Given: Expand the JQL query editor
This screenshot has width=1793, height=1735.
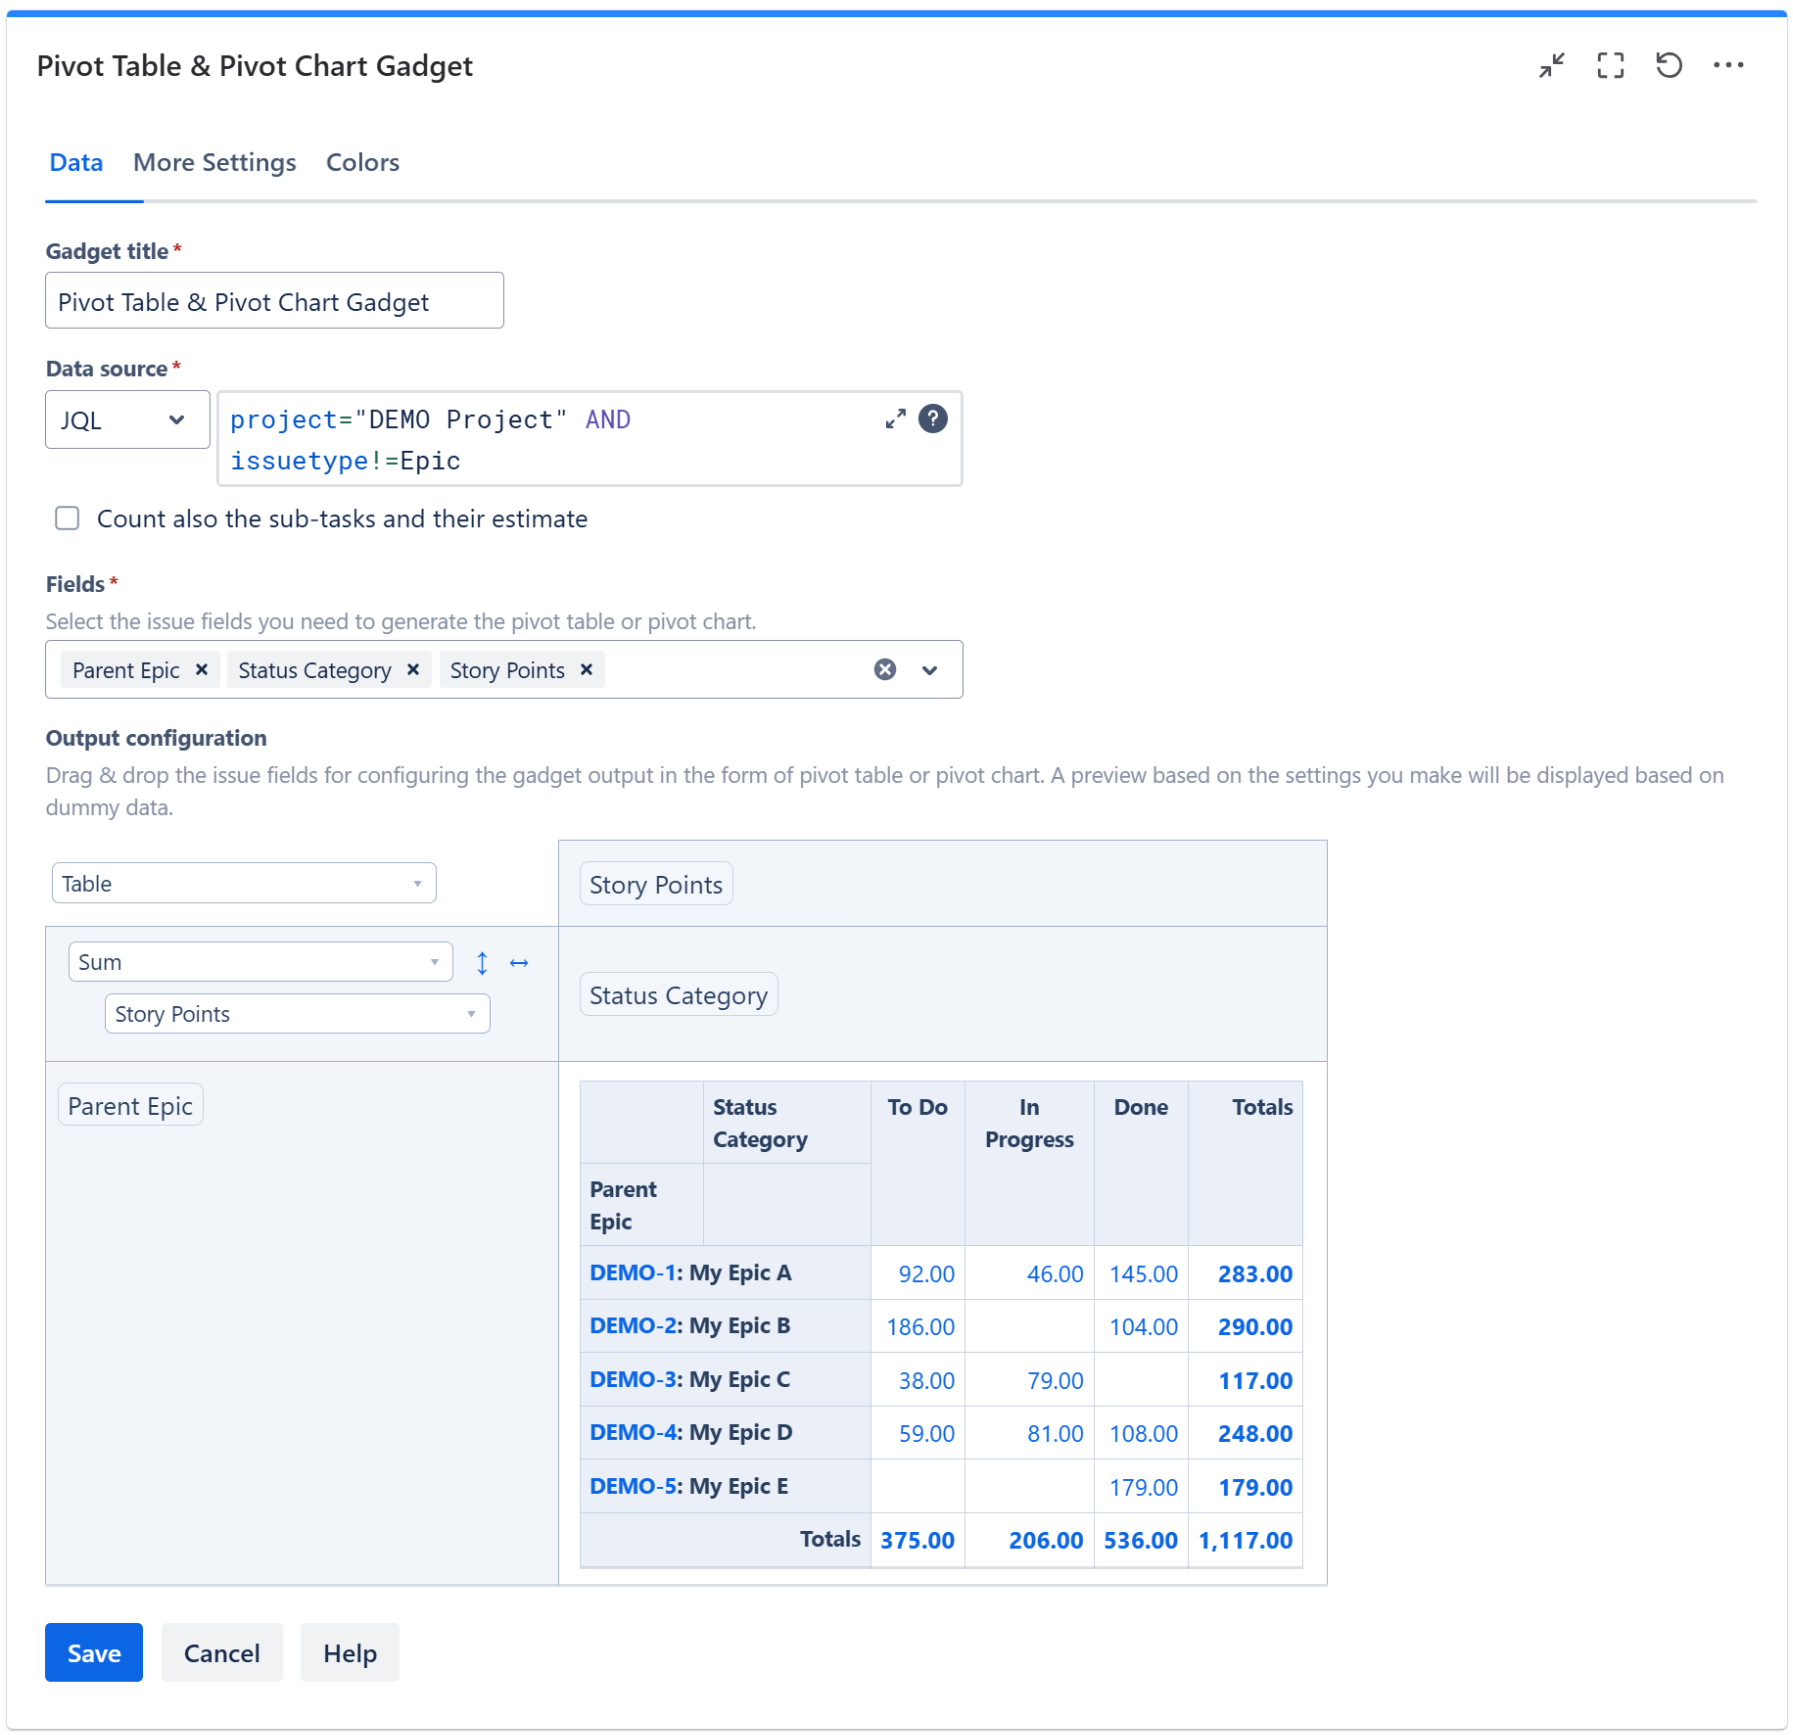Looking at the screenshot, I should pyautogui.click(x=894, y=419).
